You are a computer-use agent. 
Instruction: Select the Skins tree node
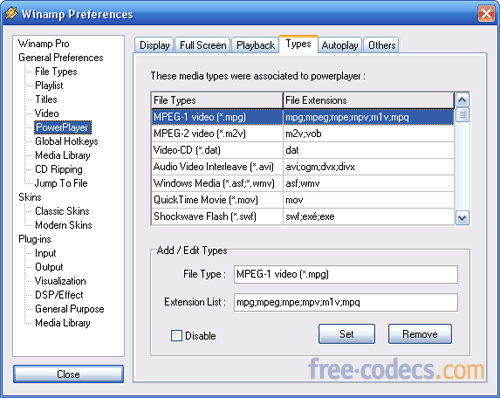(30, 197)
